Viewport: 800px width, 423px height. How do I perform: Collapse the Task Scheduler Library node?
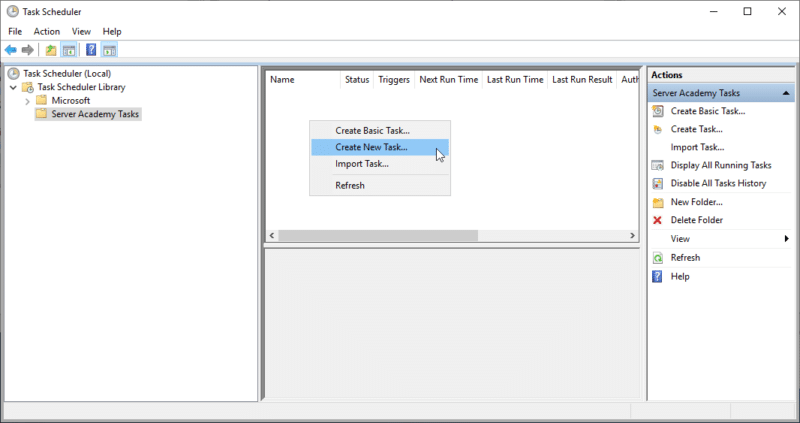[12, 87]
